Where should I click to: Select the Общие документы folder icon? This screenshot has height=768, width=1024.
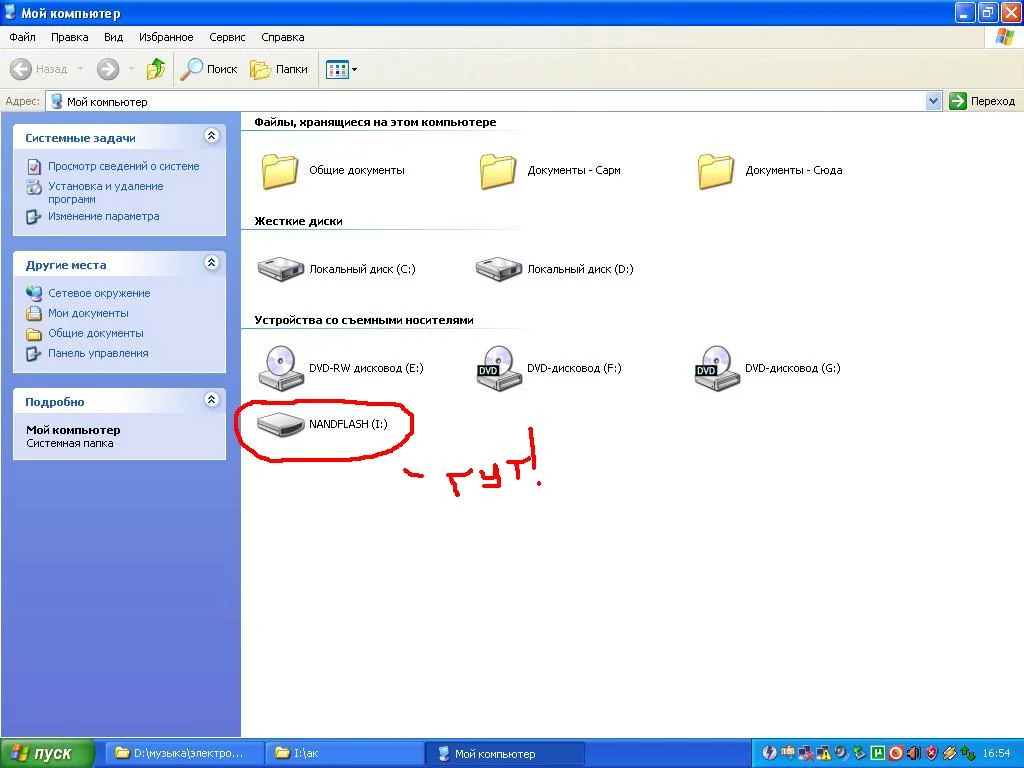pyautogui.click(x=280, y=171)
